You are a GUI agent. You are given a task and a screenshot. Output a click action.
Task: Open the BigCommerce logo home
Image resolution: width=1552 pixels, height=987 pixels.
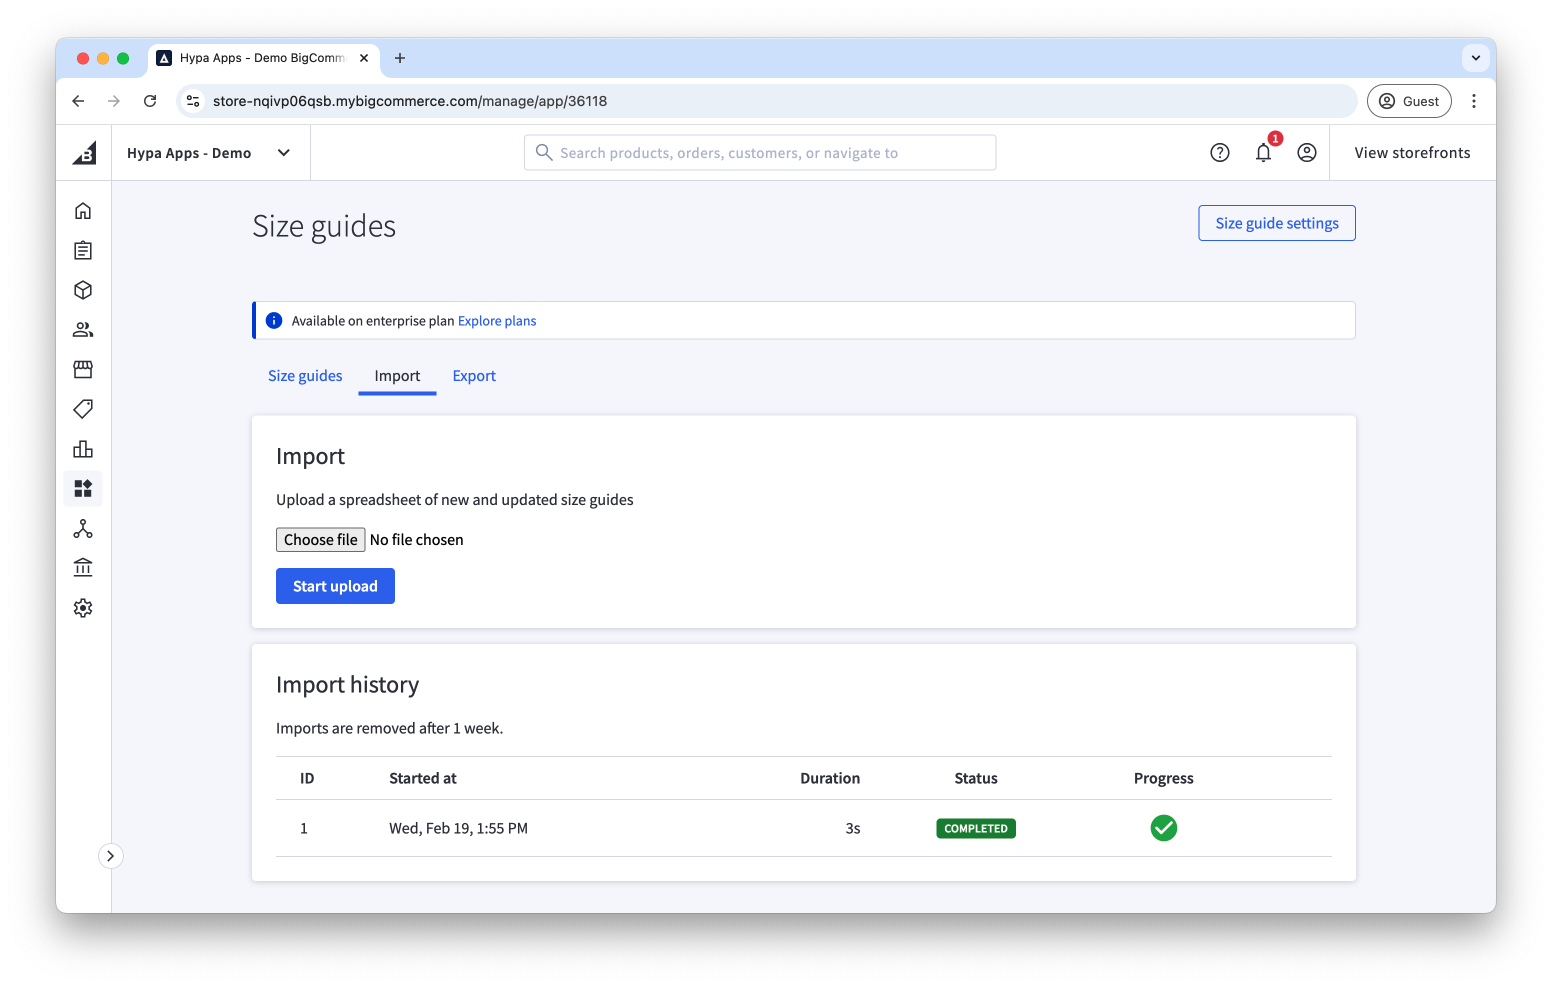(84, 153)
